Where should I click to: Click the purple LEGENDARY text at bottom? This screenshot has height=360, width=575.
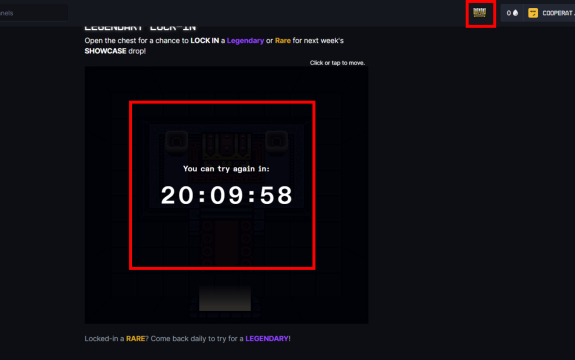267,339
